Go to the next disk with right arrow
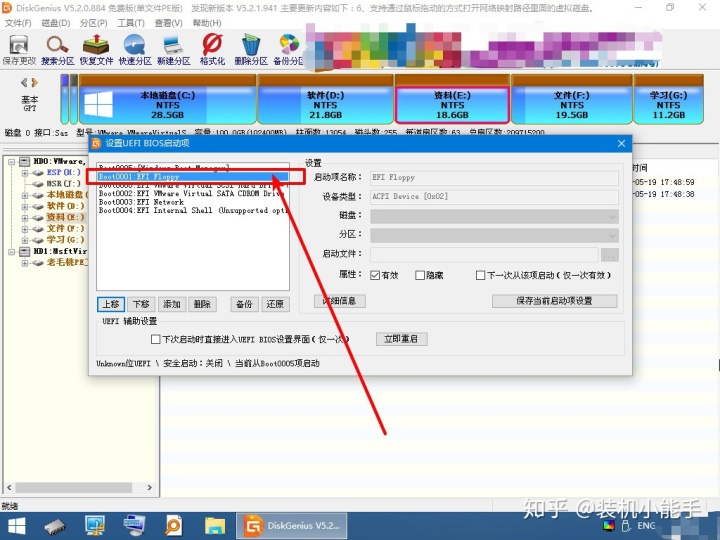The width and height of the screenshot is (720, 540). coord(34,83)
